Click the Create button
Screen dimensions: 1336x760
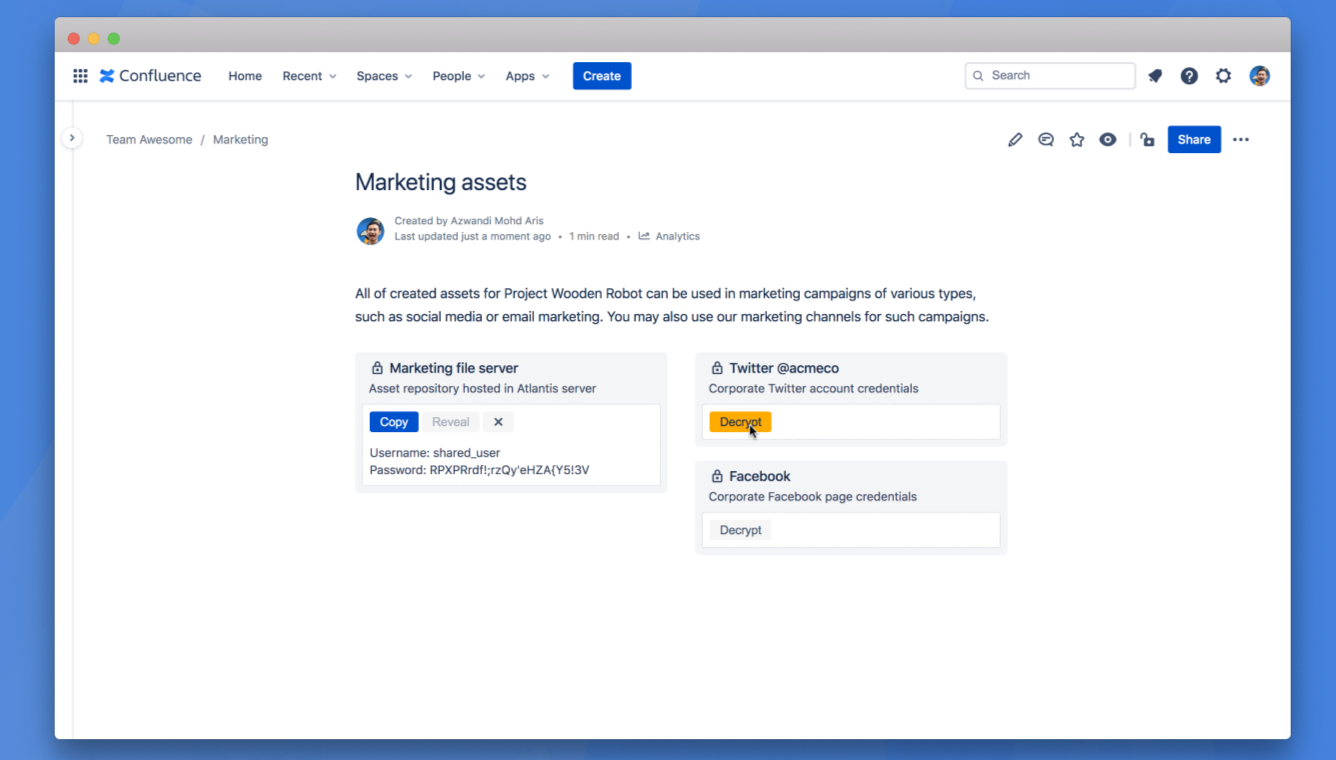(x=602, y=76)
